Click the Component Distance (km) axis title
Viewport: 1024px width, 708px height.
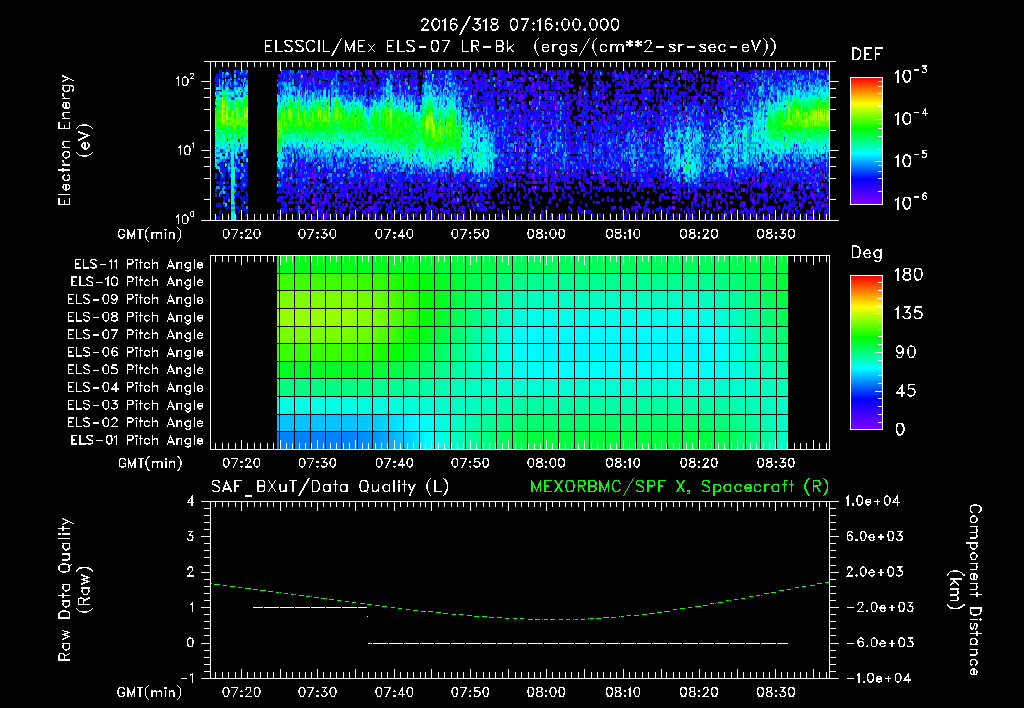pyautogui.click(x=965, y=590)
